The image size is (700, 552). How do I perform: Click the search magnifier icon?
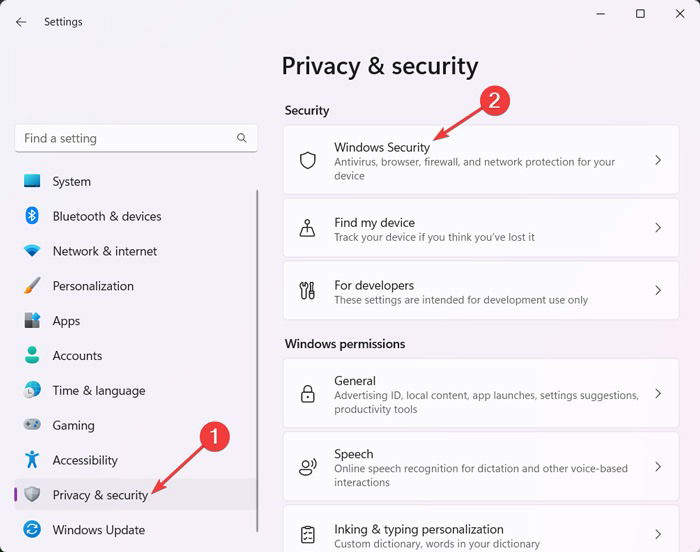tap(242, 138)
